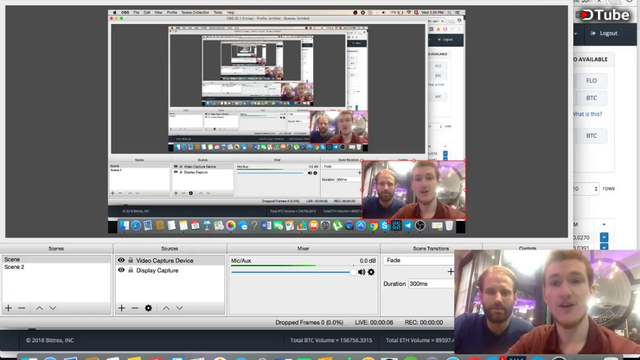Click the Skype icon in the previewed dock
640x360 pixels.
pos(384,225)
